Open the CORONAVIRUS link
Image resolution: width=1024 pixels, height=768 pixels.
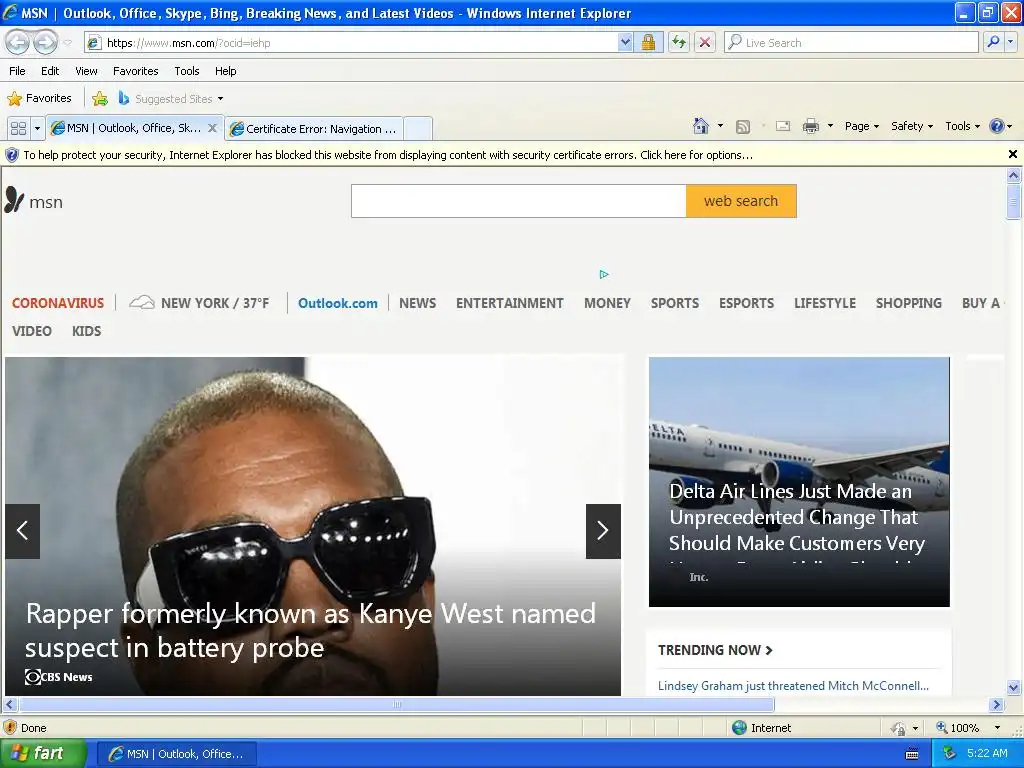click(x=58, y=303)
